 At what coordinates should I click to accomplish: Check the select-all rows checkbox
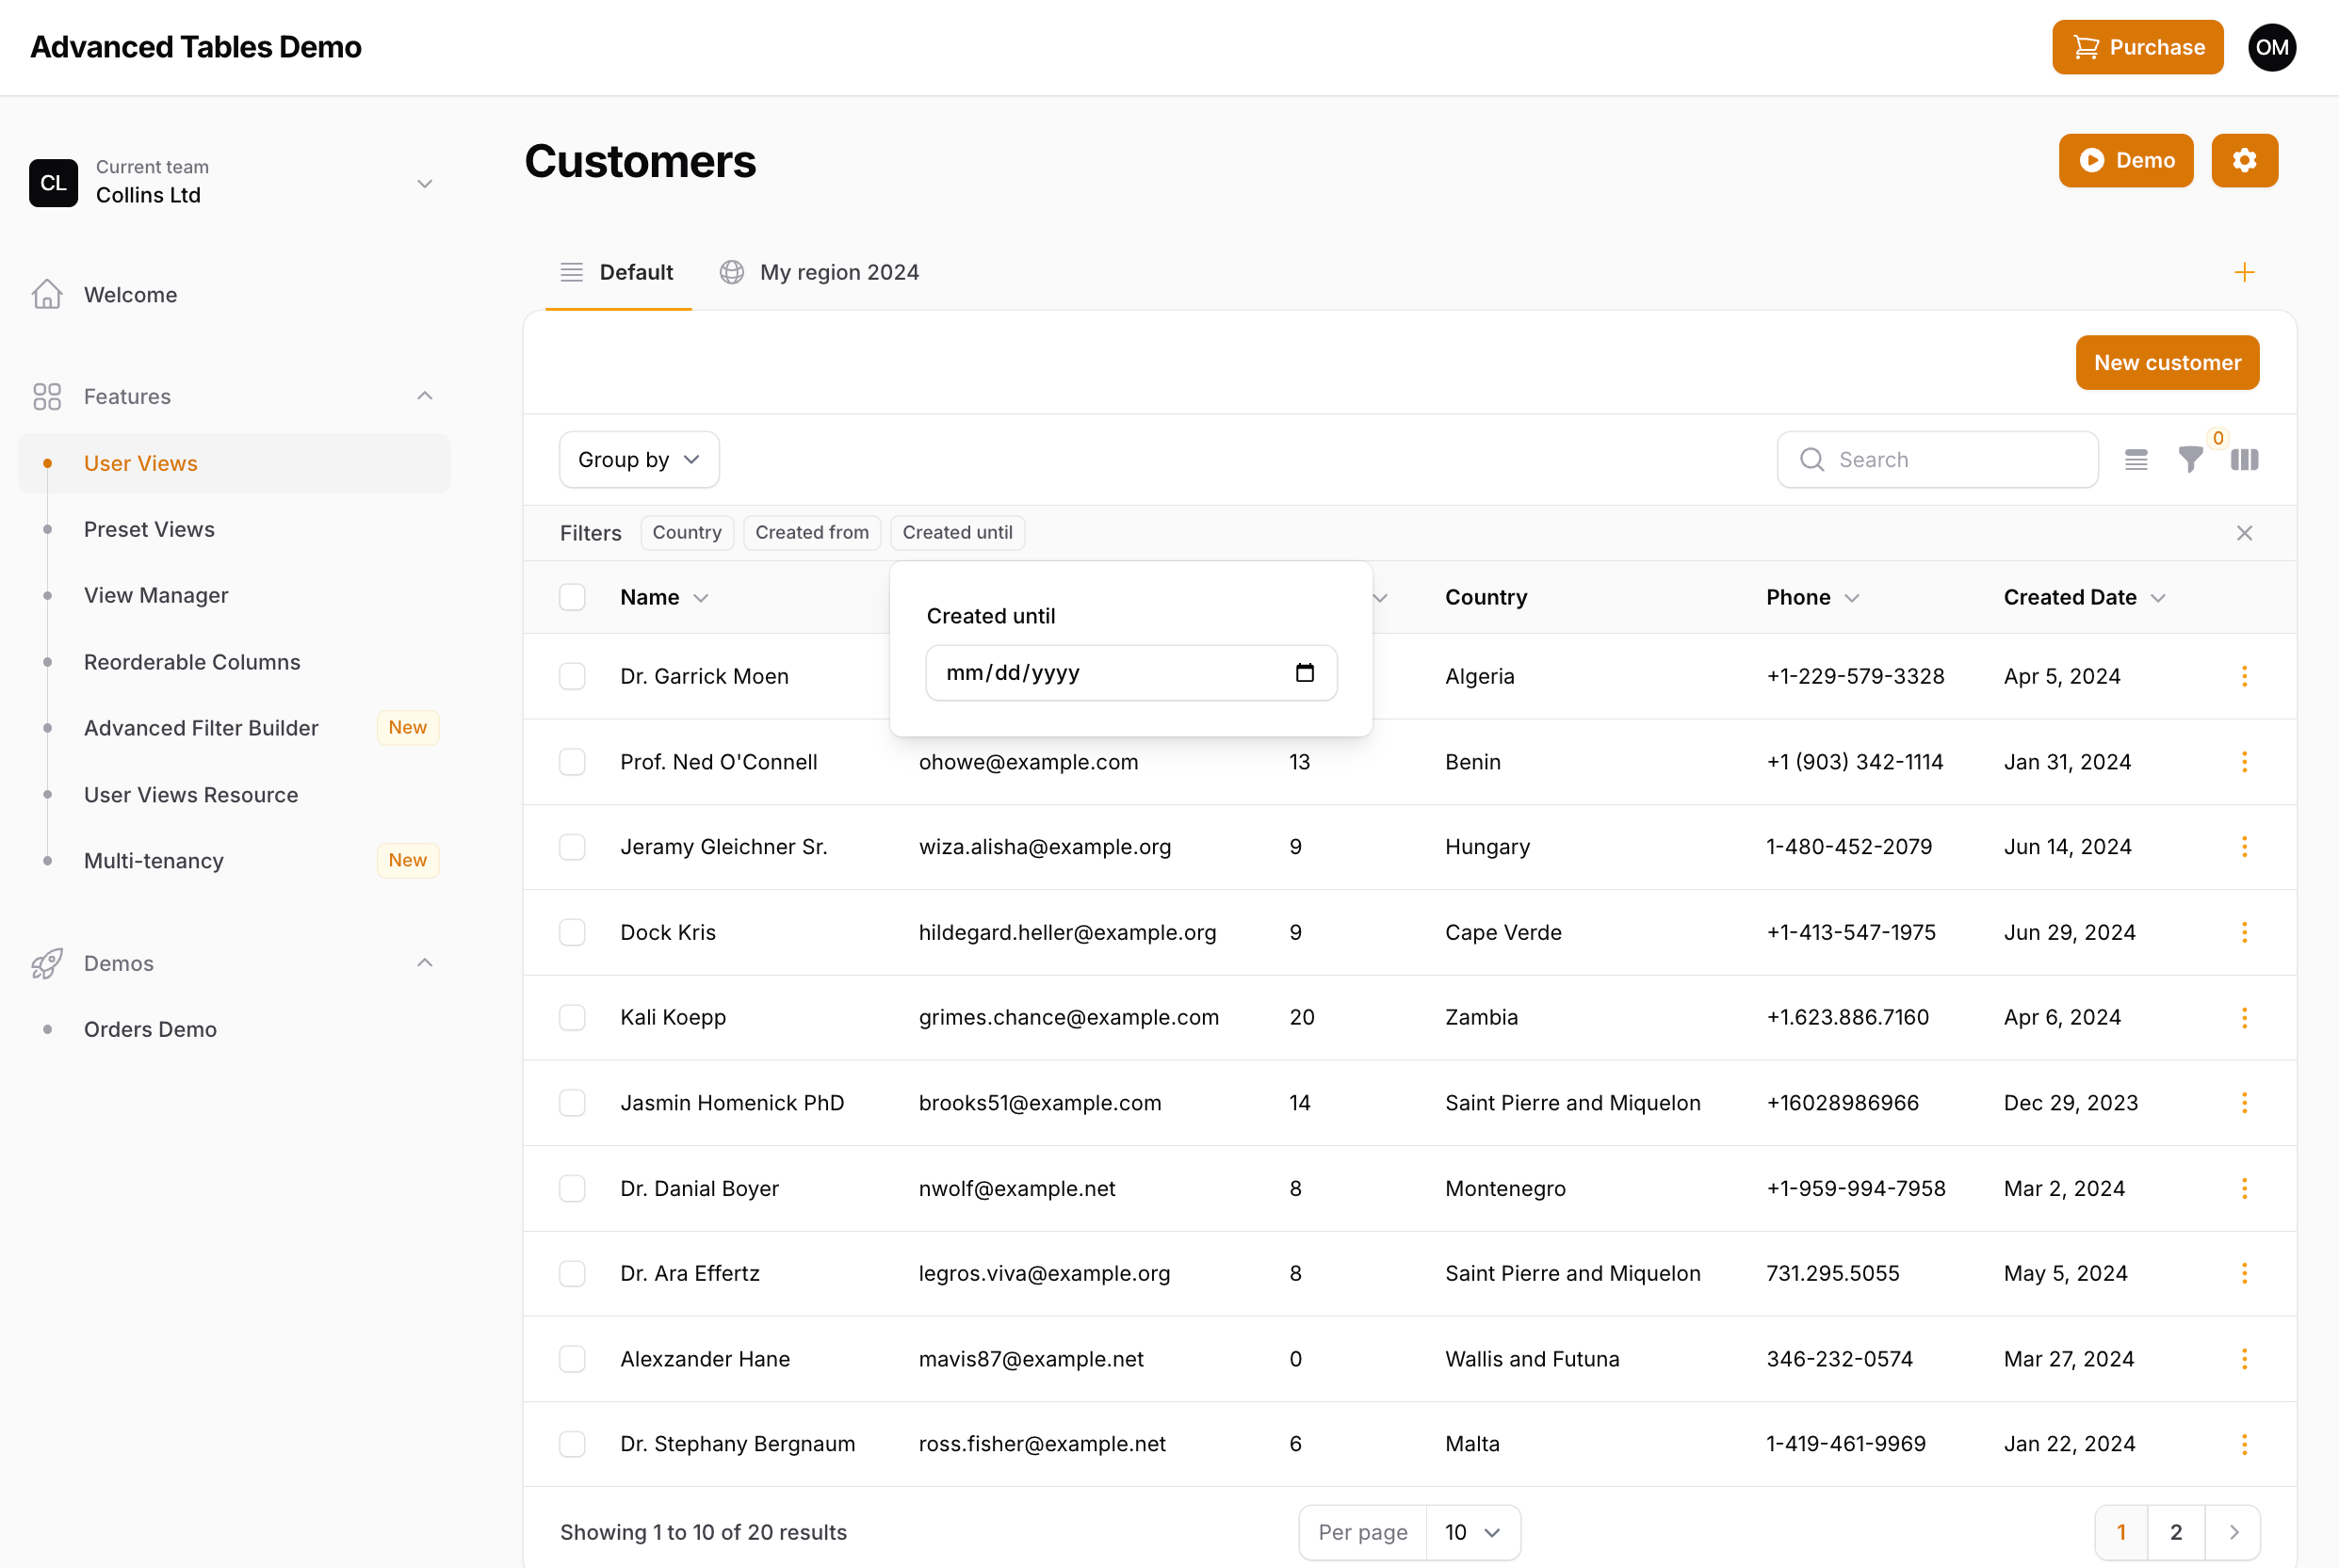point(572,597)
